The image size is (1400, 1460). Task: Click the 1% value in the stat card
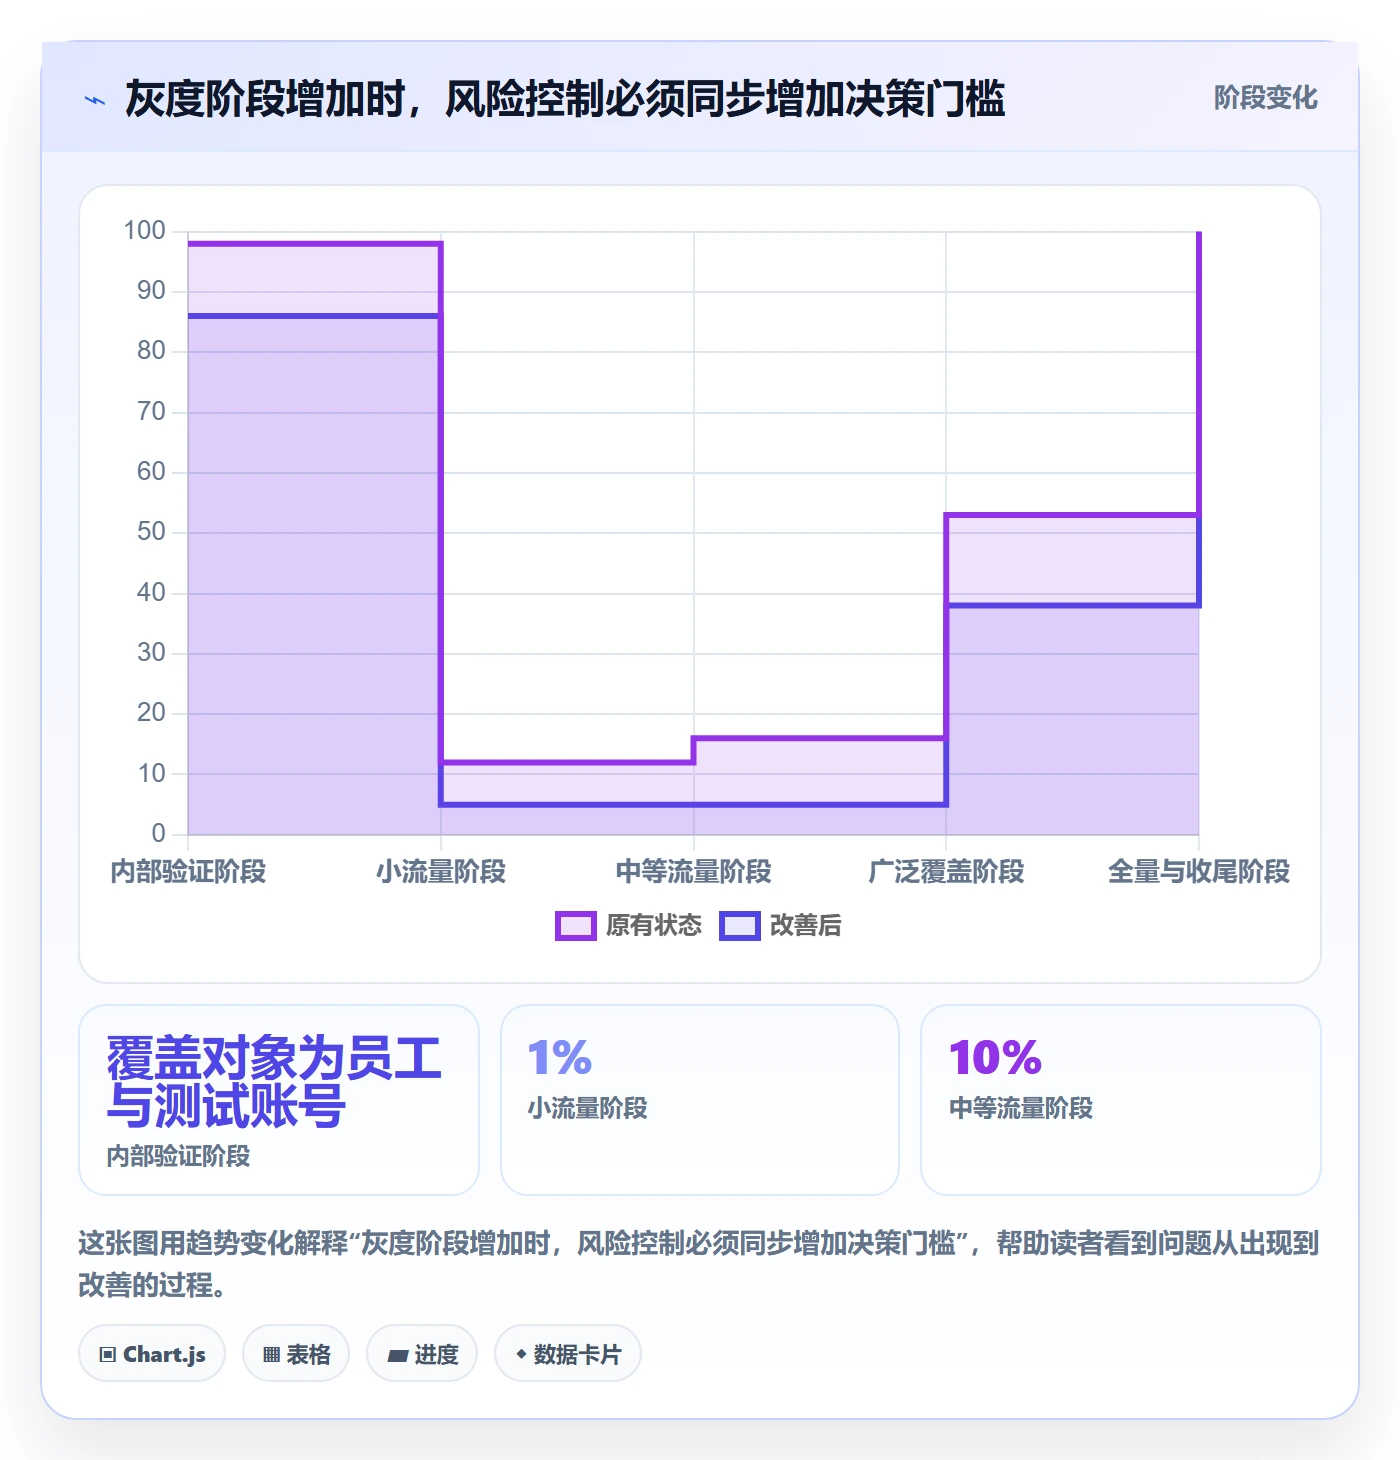(560, 1058)
